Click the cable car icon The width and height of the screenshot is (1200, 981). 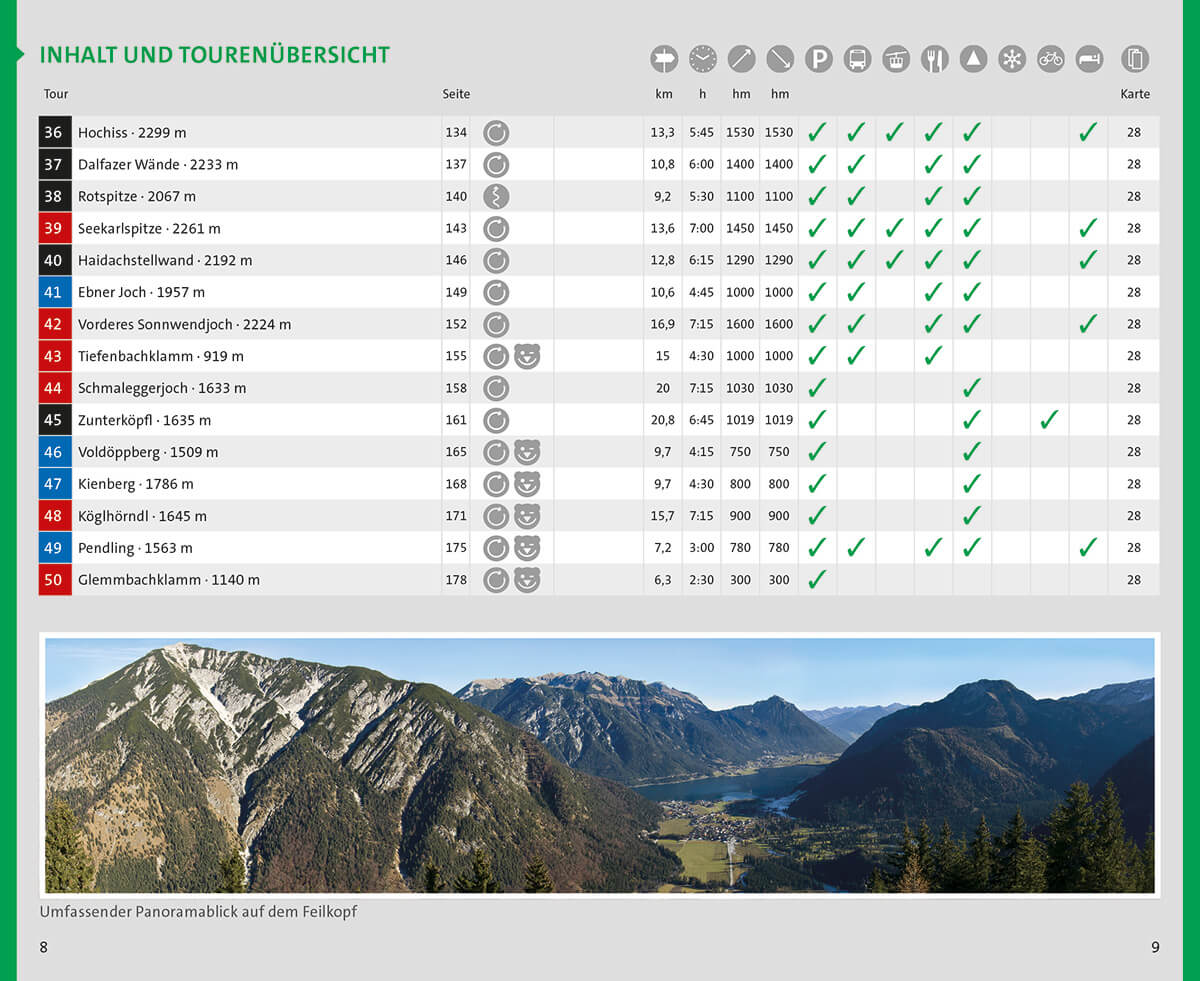click(x=896, y=59)
